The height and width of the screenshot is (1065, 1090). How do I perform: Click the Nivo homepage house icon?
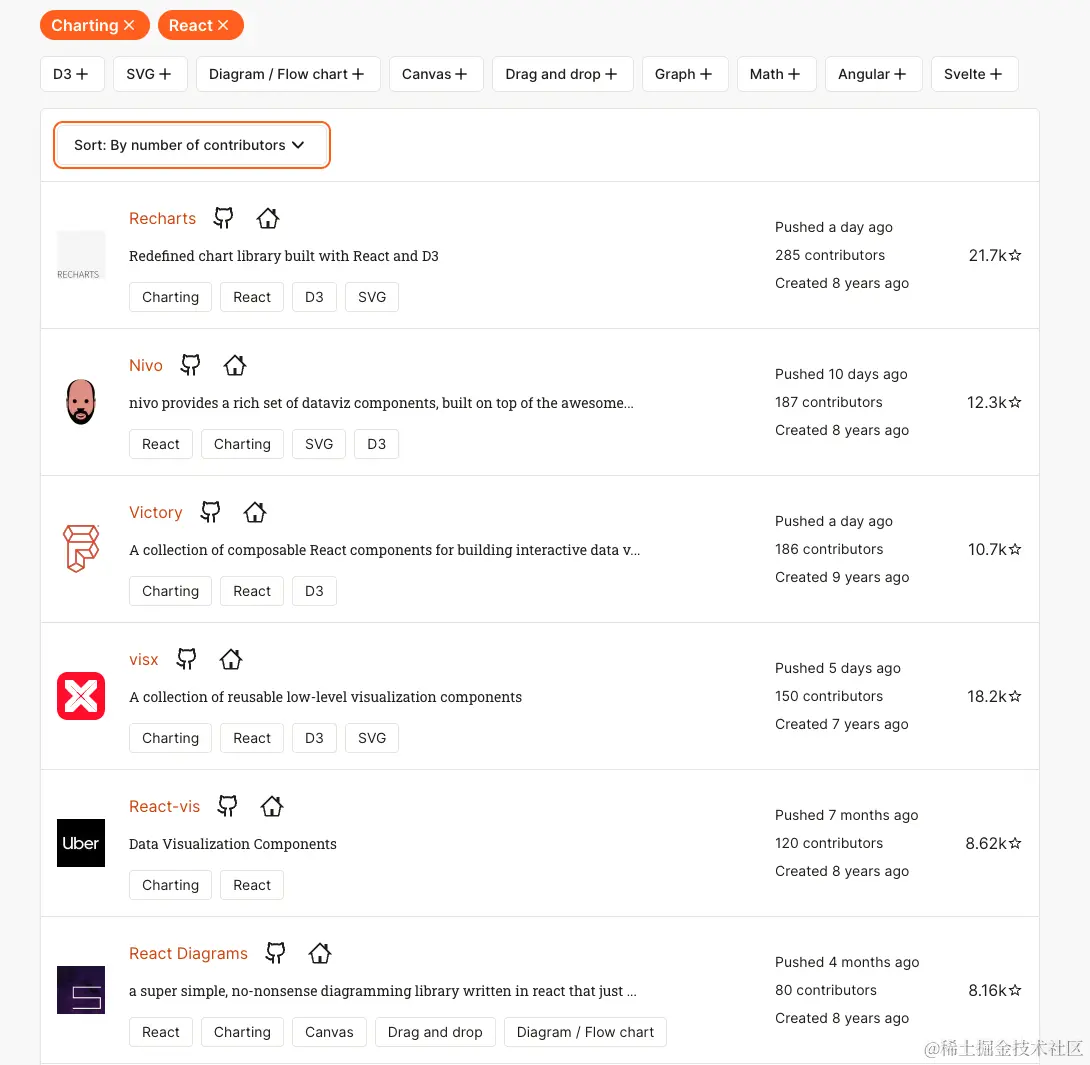[x=234, y=365]
